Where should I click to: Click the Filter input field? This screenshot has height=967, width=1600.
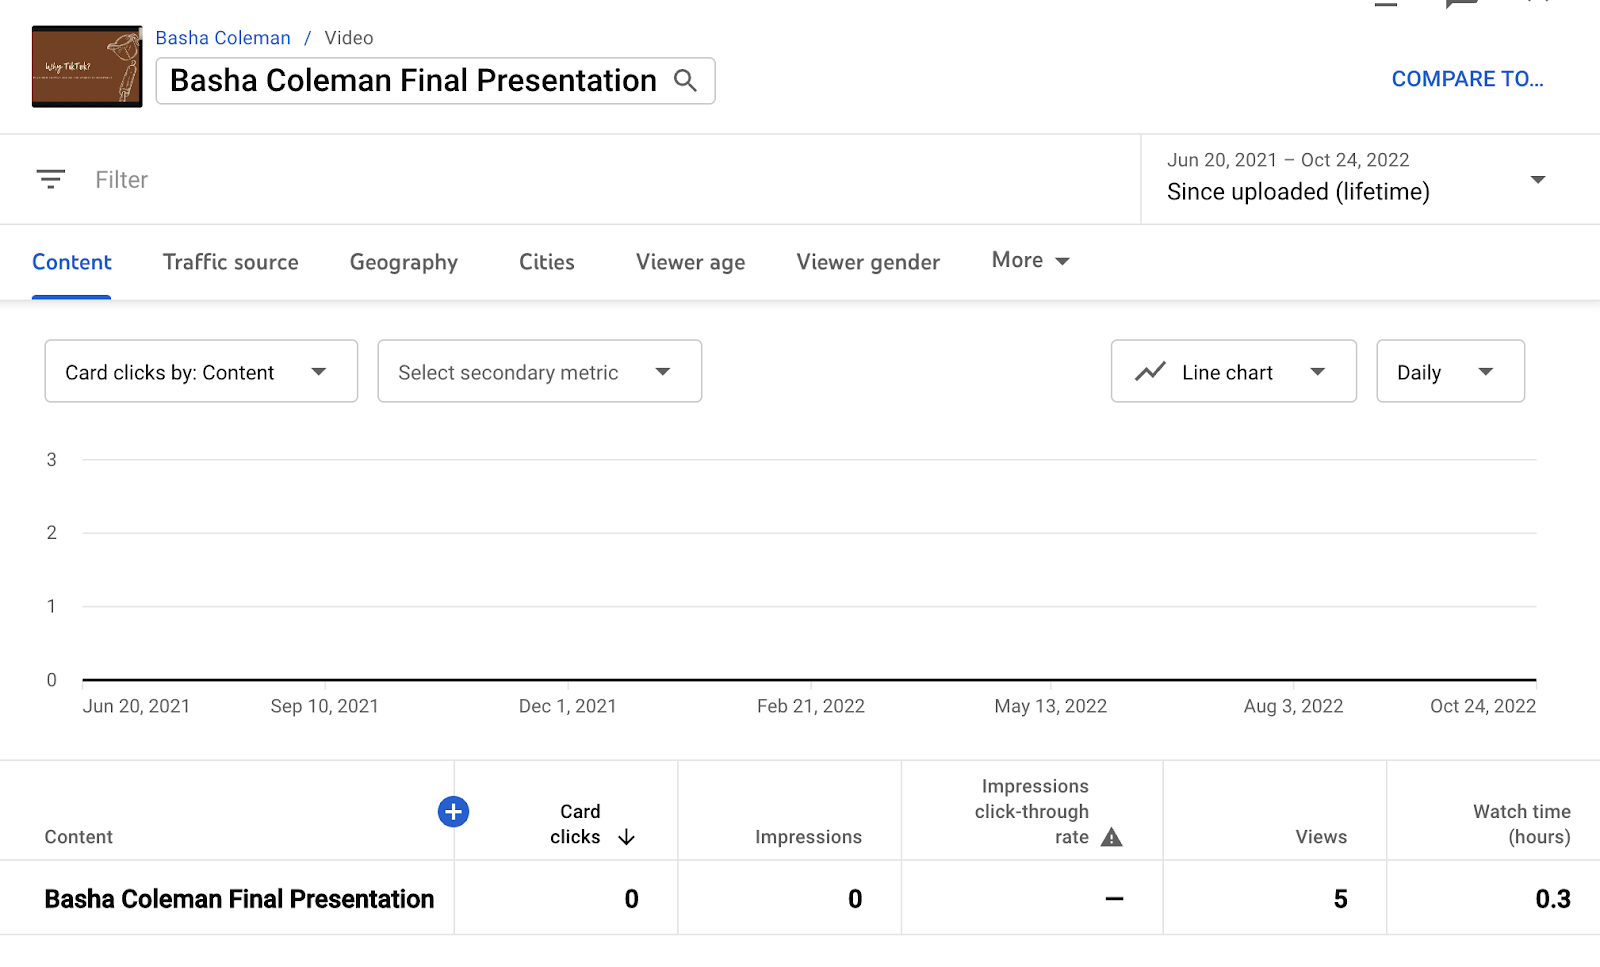coord(600,180)
